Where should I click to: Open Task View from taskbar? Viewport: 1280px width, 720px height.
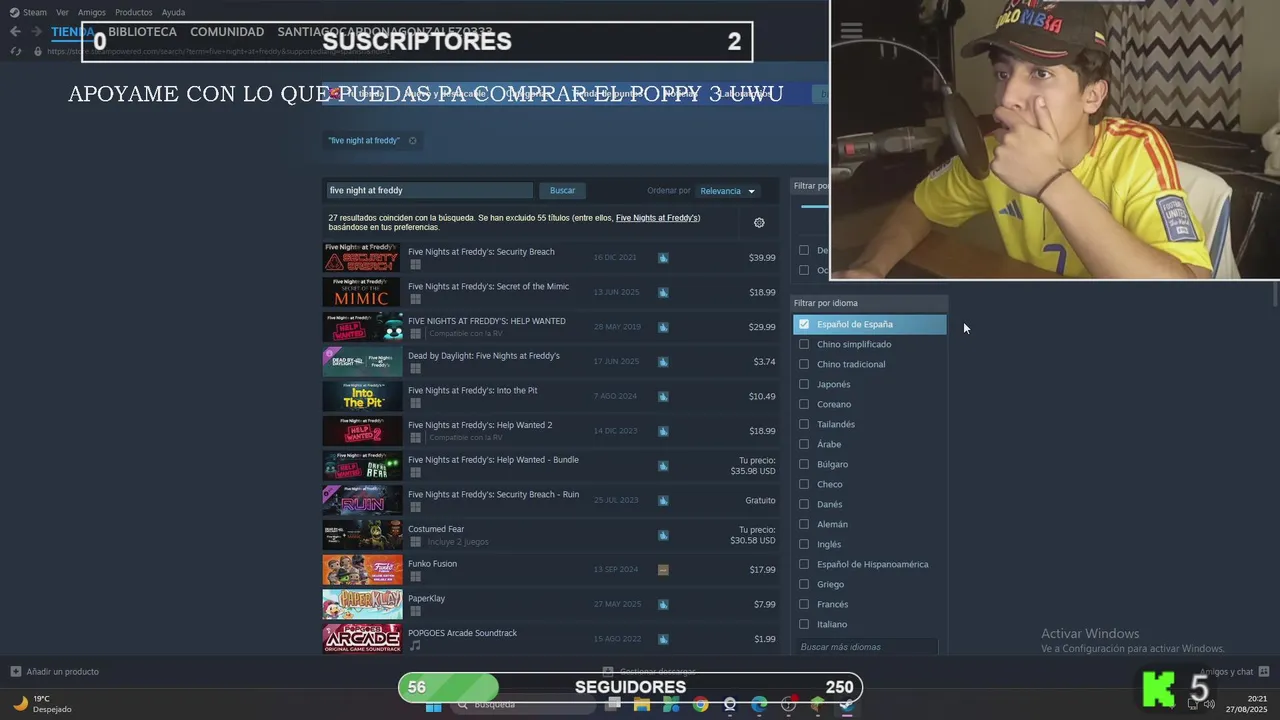(x=613, y=705)
